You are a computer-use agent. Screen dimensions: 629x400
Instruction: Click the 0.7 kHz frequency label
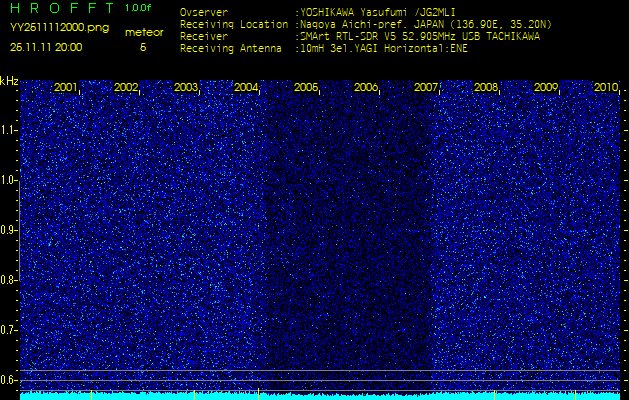click(x=7, y=330)
